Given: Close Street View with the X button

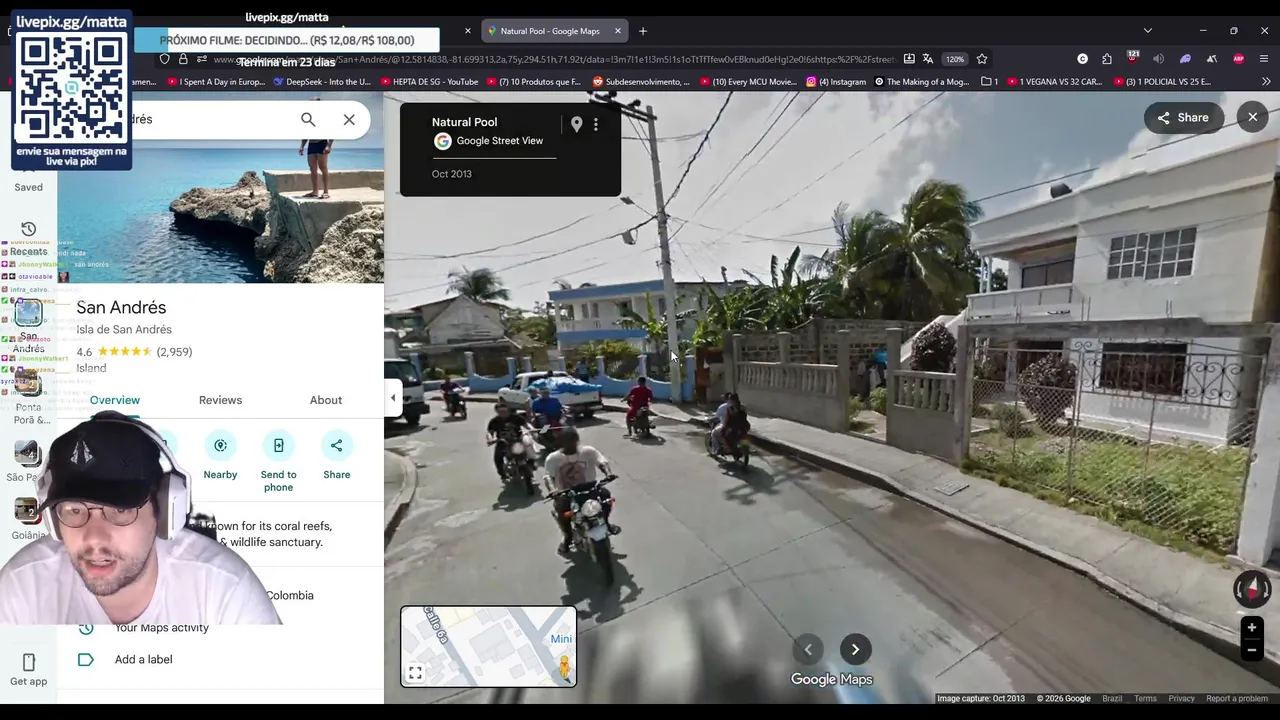Looking at the screenshot, I should click(1252, 118).
